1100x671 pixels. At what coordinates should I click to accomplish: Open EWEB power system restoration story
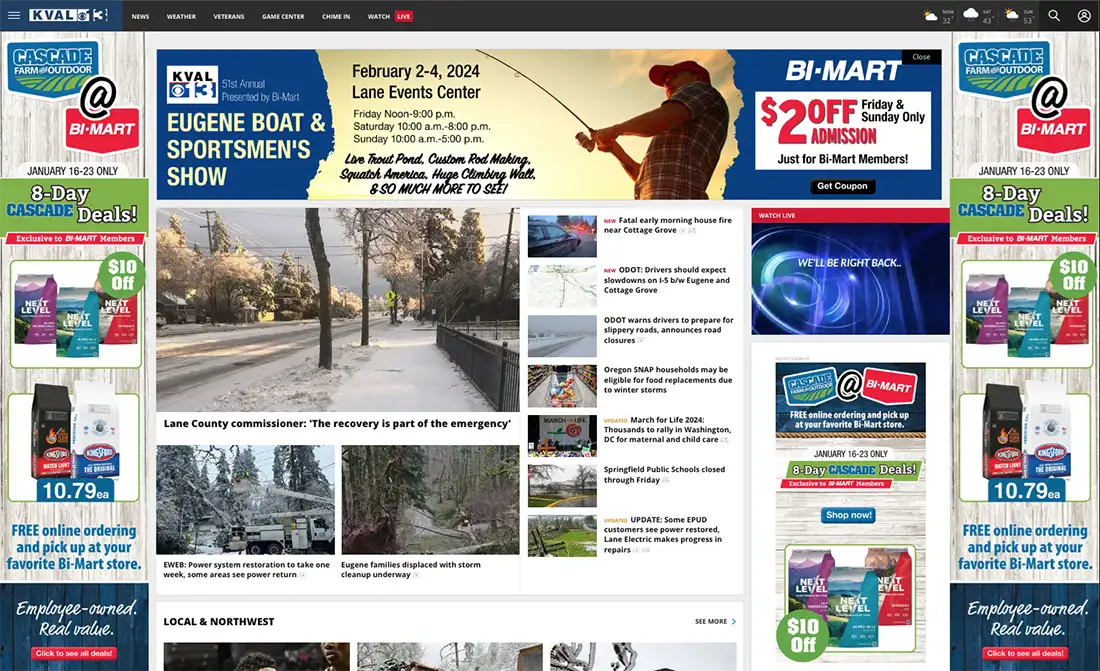(246, 569)
